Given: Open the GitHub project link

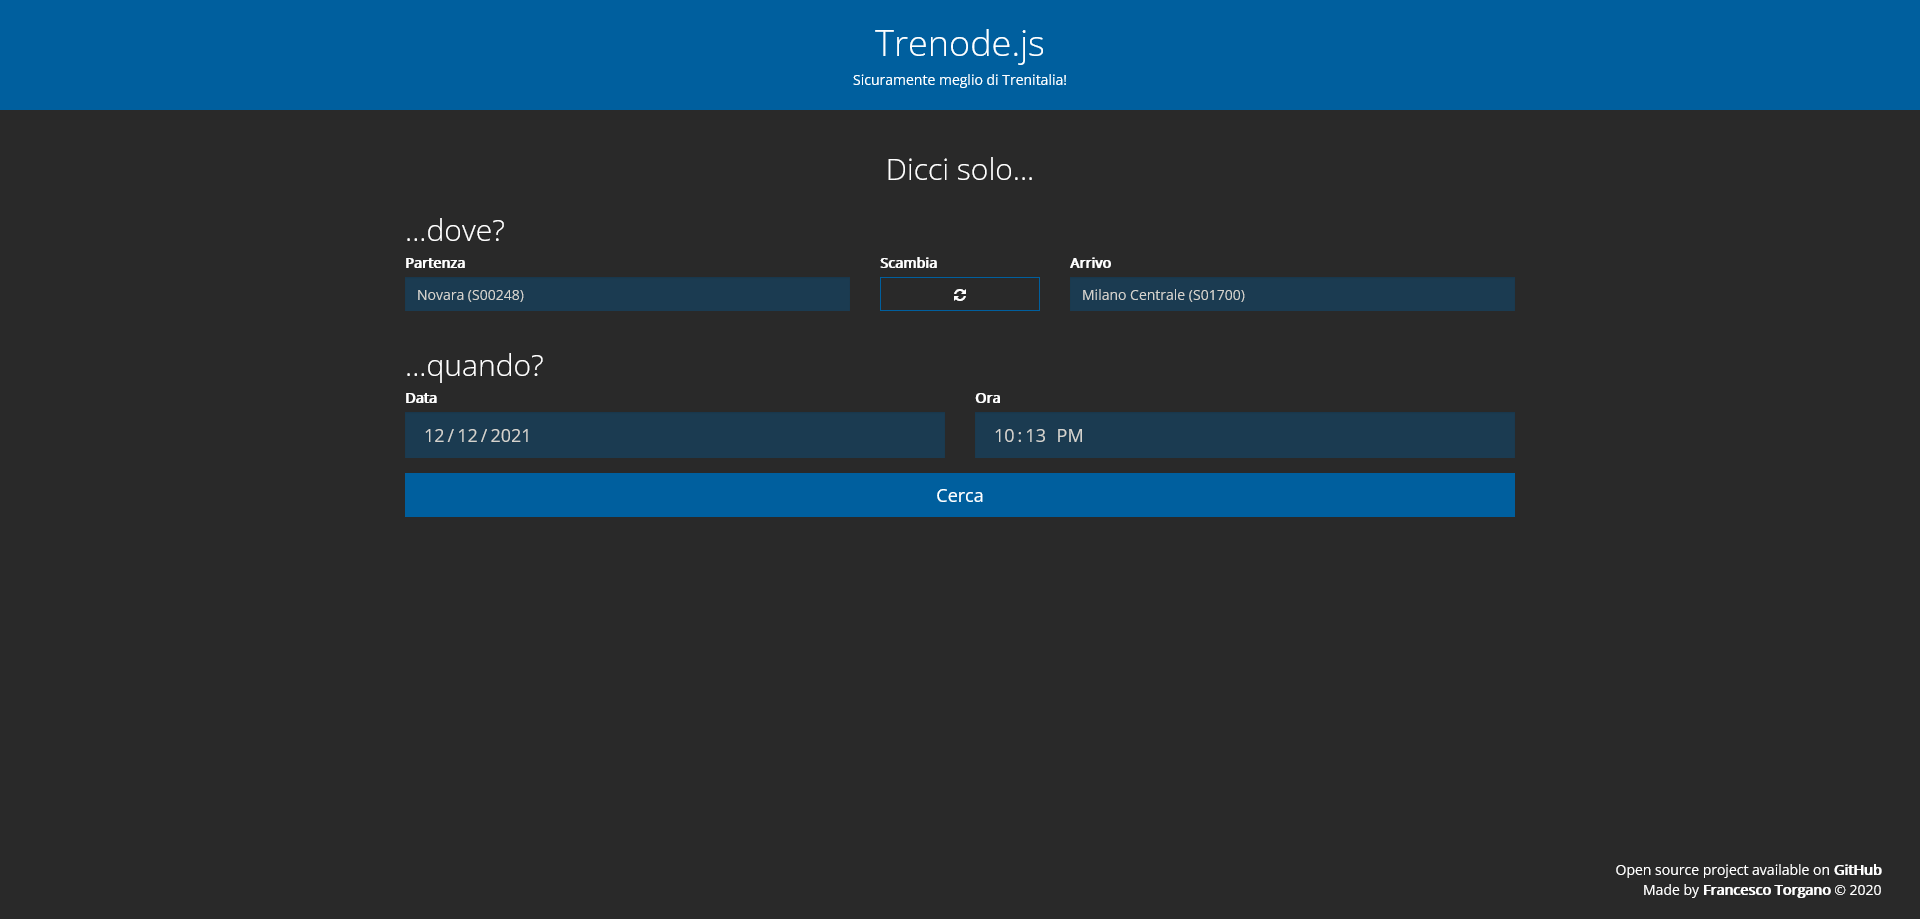Looking at the screenshot, I should pyautogui.click(x=1857, y=869).
